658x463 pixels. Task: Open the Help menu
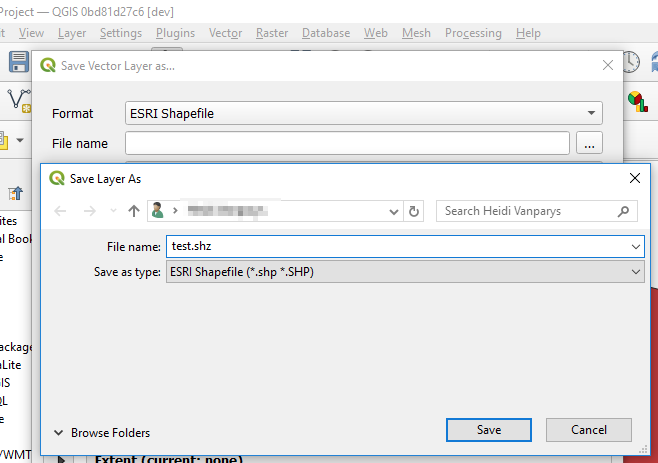point(528,33)
